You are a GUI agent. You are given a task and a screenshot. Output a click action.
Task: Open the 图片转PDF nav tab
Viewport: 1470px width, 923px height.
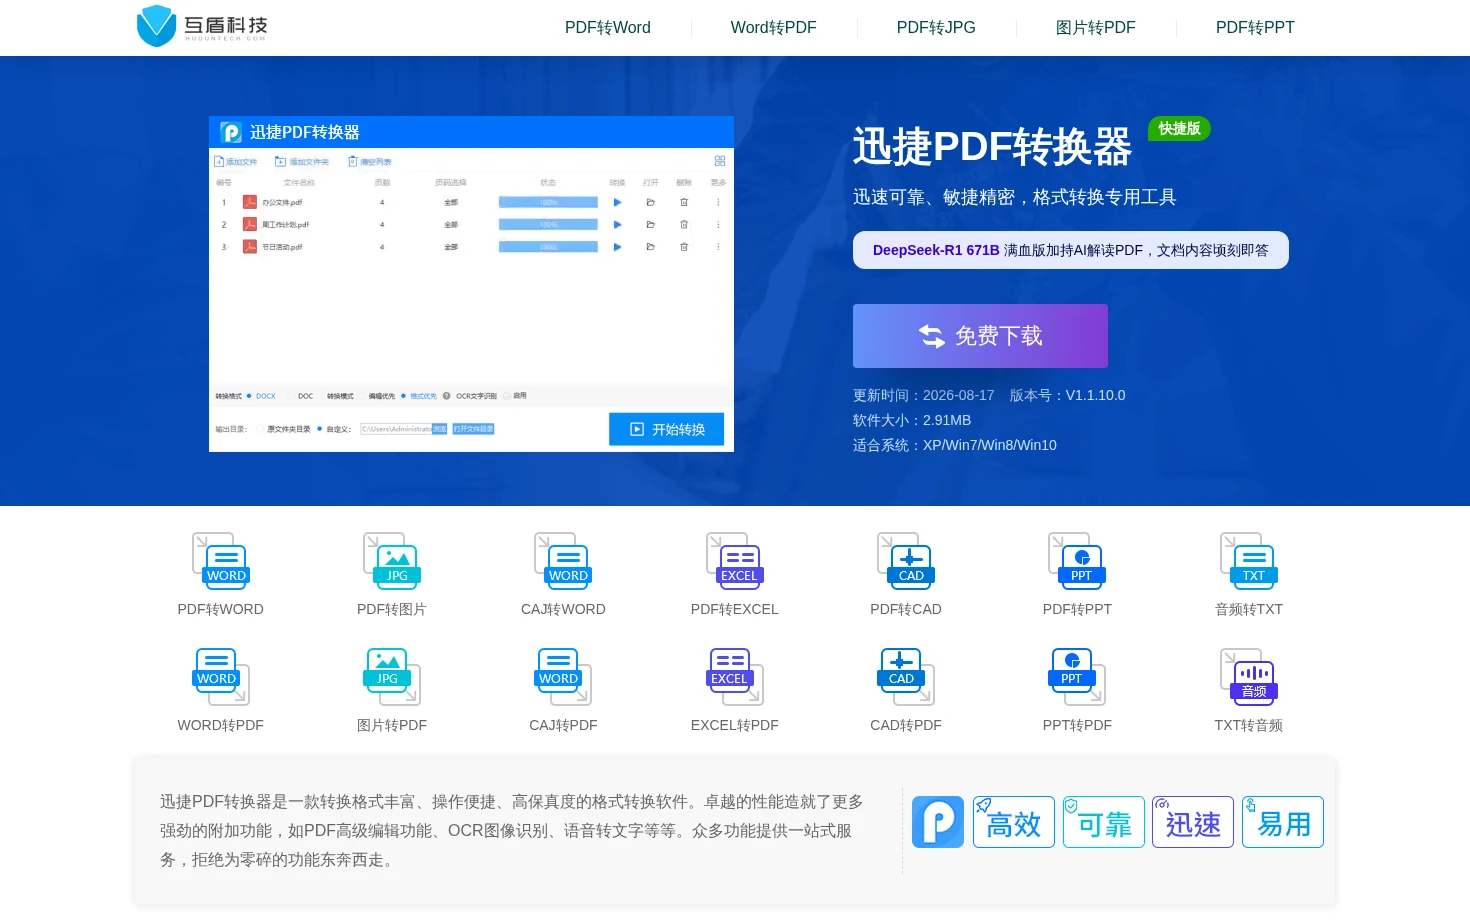(x=1096, y=28)
